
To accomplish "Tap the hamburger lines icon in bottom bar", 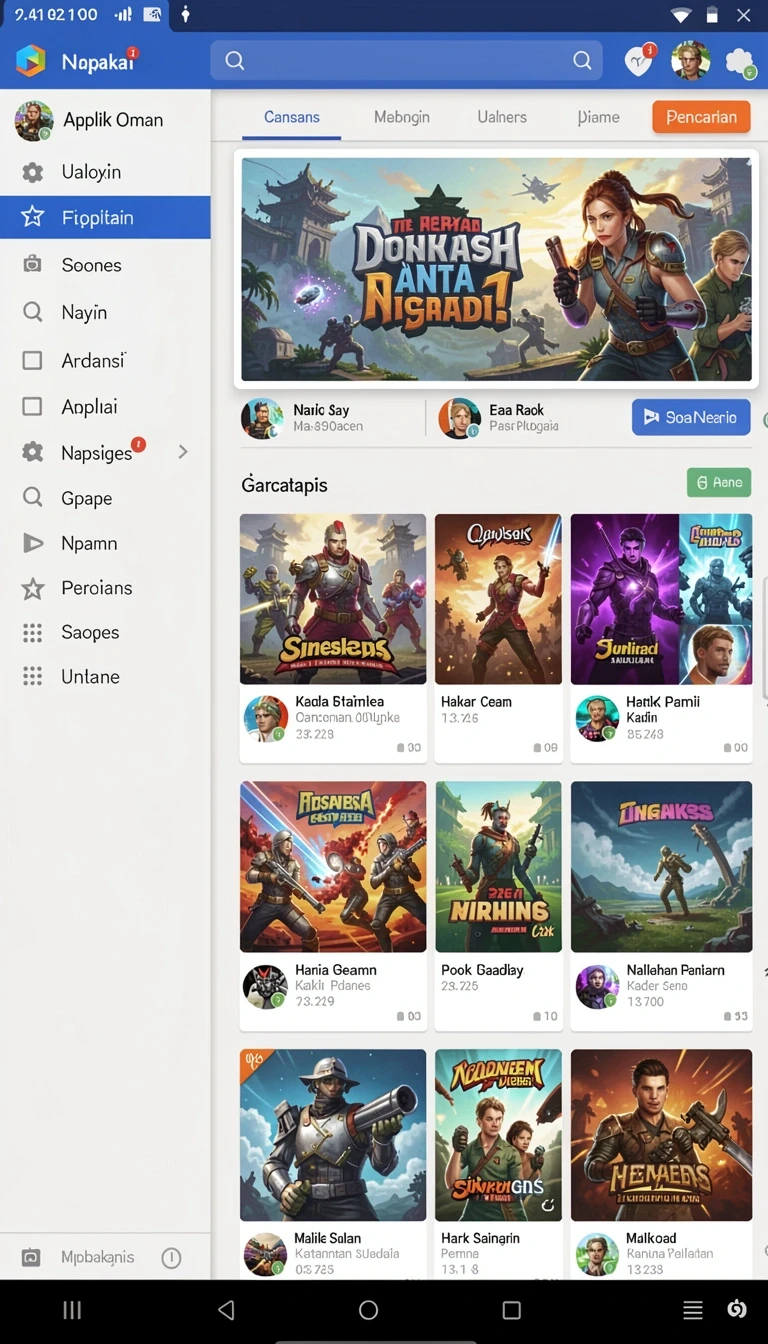I will pyautogui.click(x=692, y=1310).
